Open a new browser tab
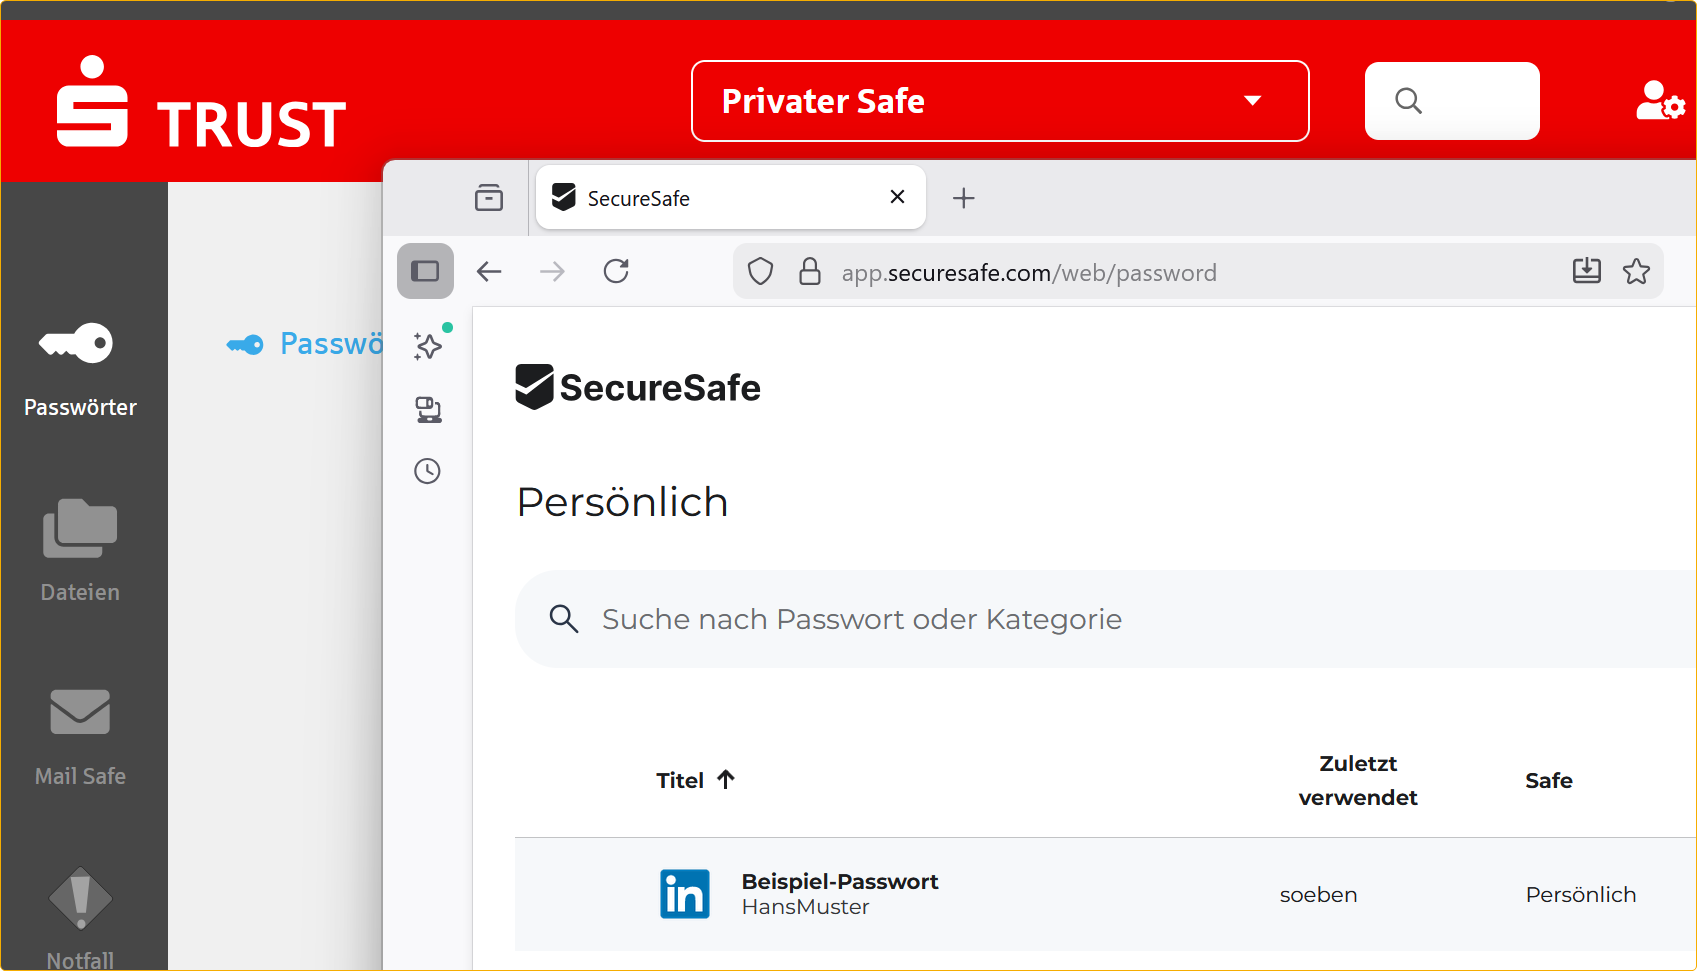The width and height of the screenshot is (1697, 971). (963, 198)
